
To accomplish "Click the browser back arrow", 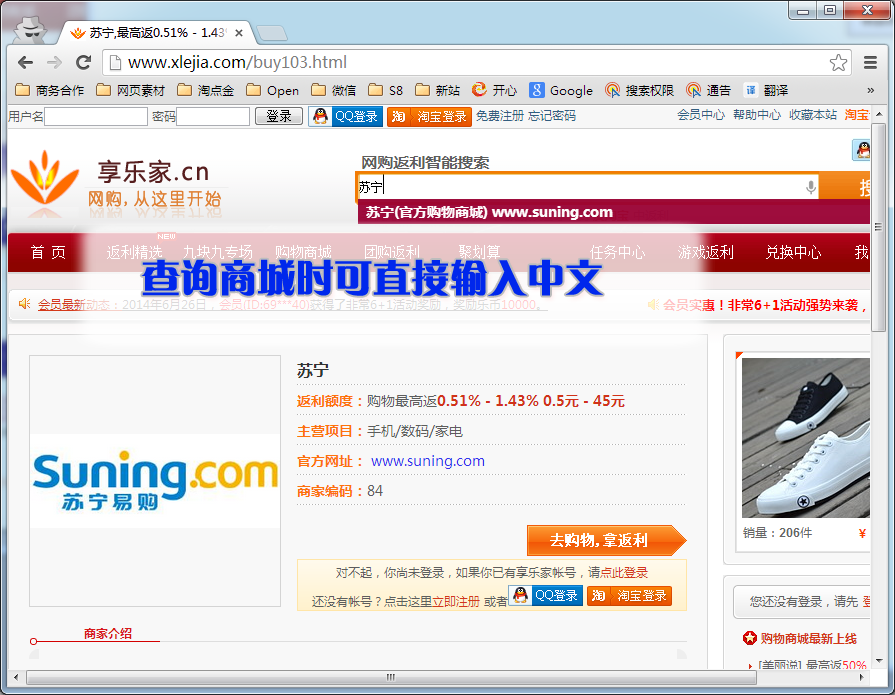I will [x=26, y=62].
